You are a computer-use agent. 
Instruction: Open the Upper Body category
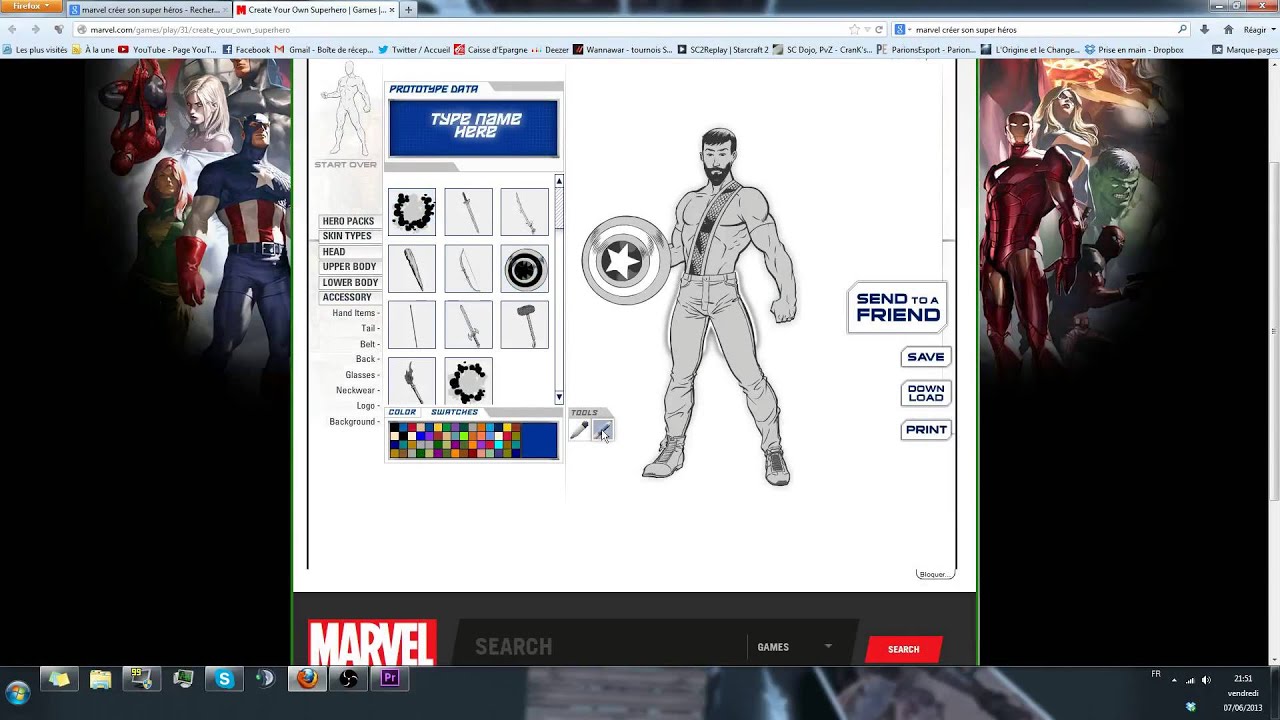coord(349,267)
